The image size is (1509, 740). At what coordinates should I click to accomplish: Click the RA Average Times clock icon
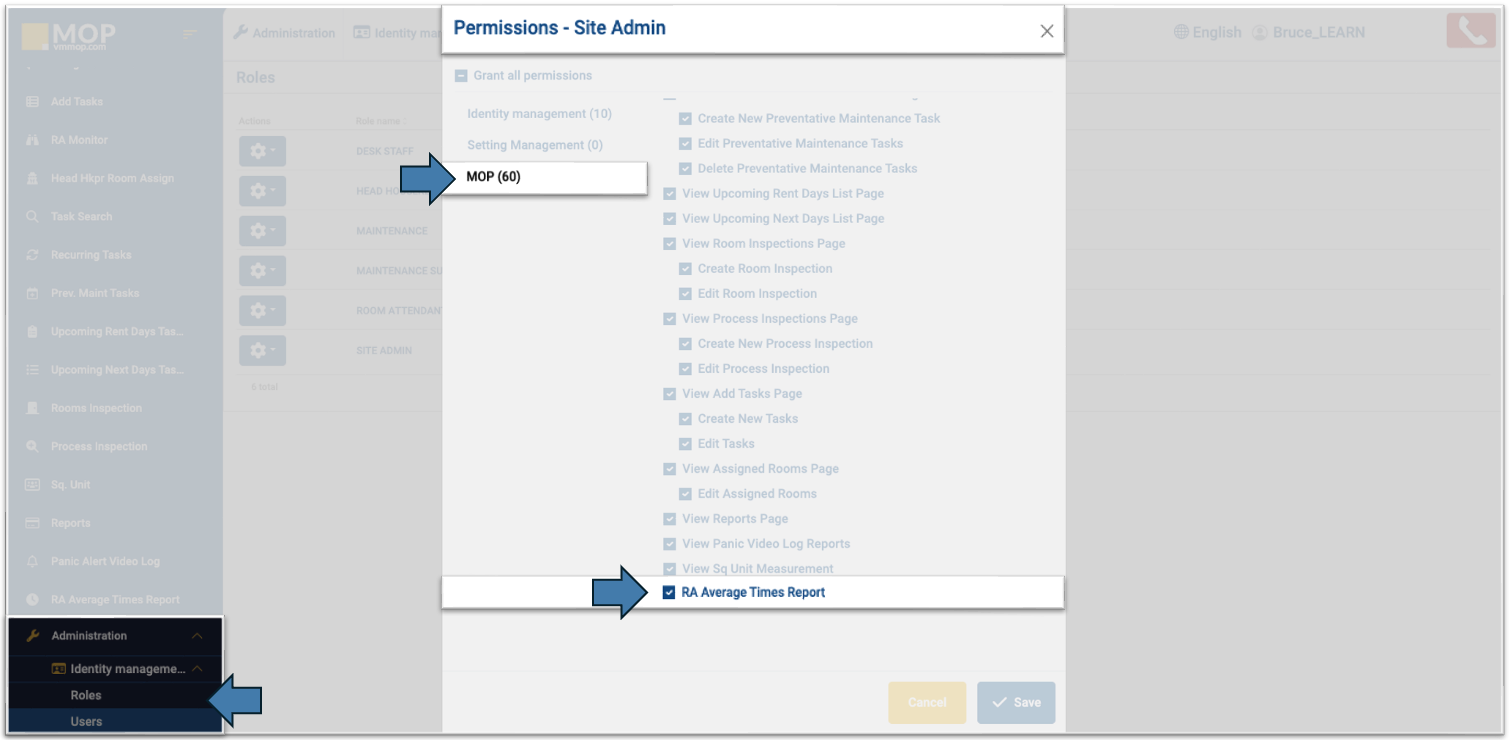tap(32, 600)
